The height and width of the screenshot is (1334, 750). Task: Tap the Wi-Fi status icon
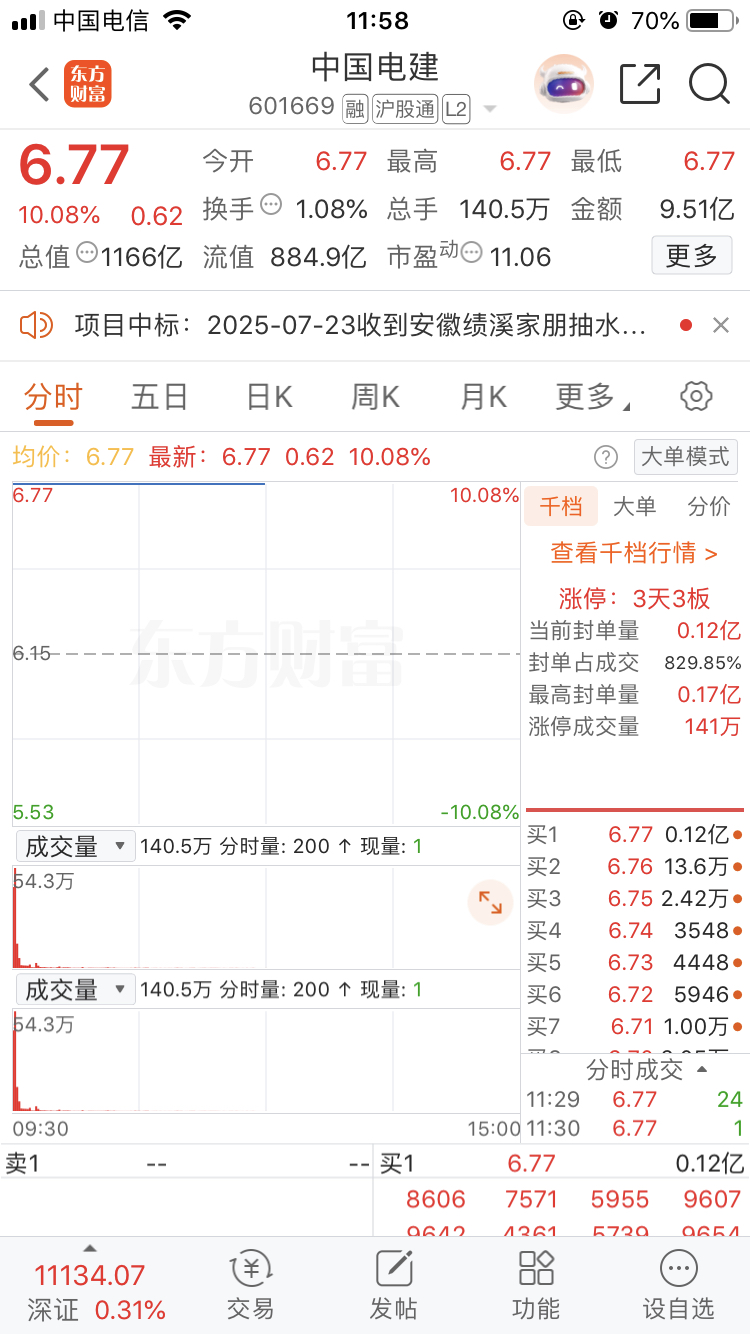pos(177,20)
